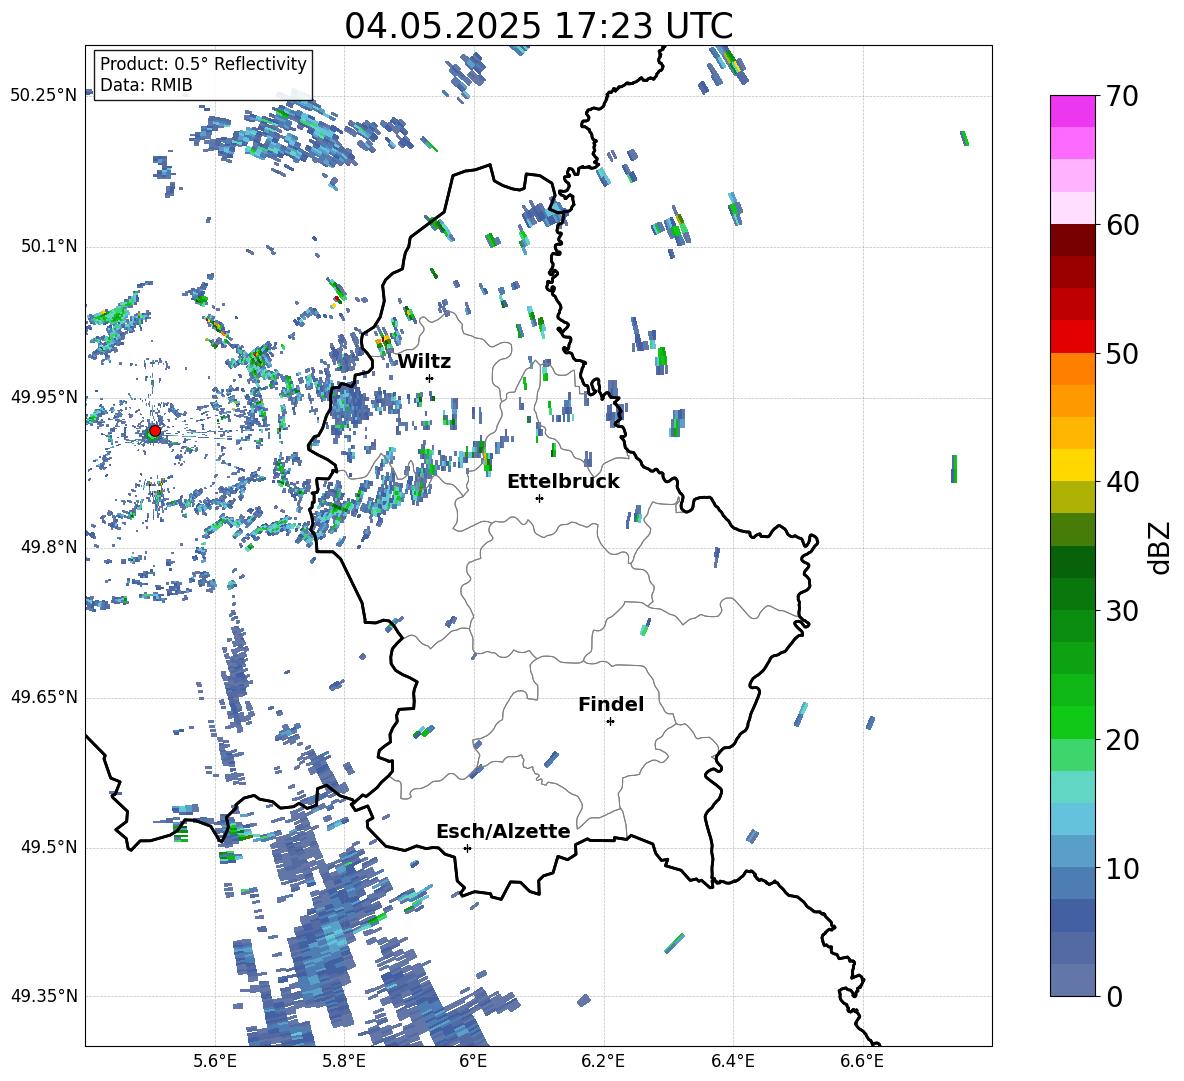Click the 70 value on colorbar

click(1122, 96)
